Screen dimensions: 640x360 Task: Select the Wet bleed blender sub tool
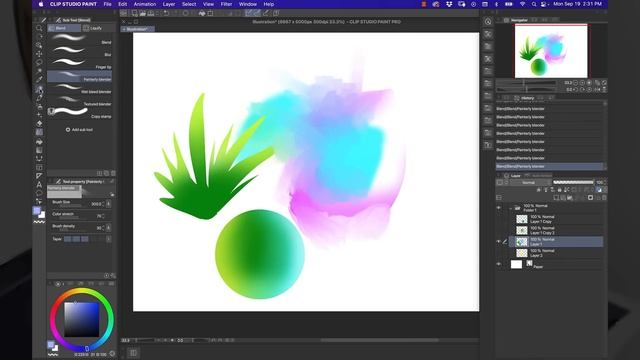80,89
